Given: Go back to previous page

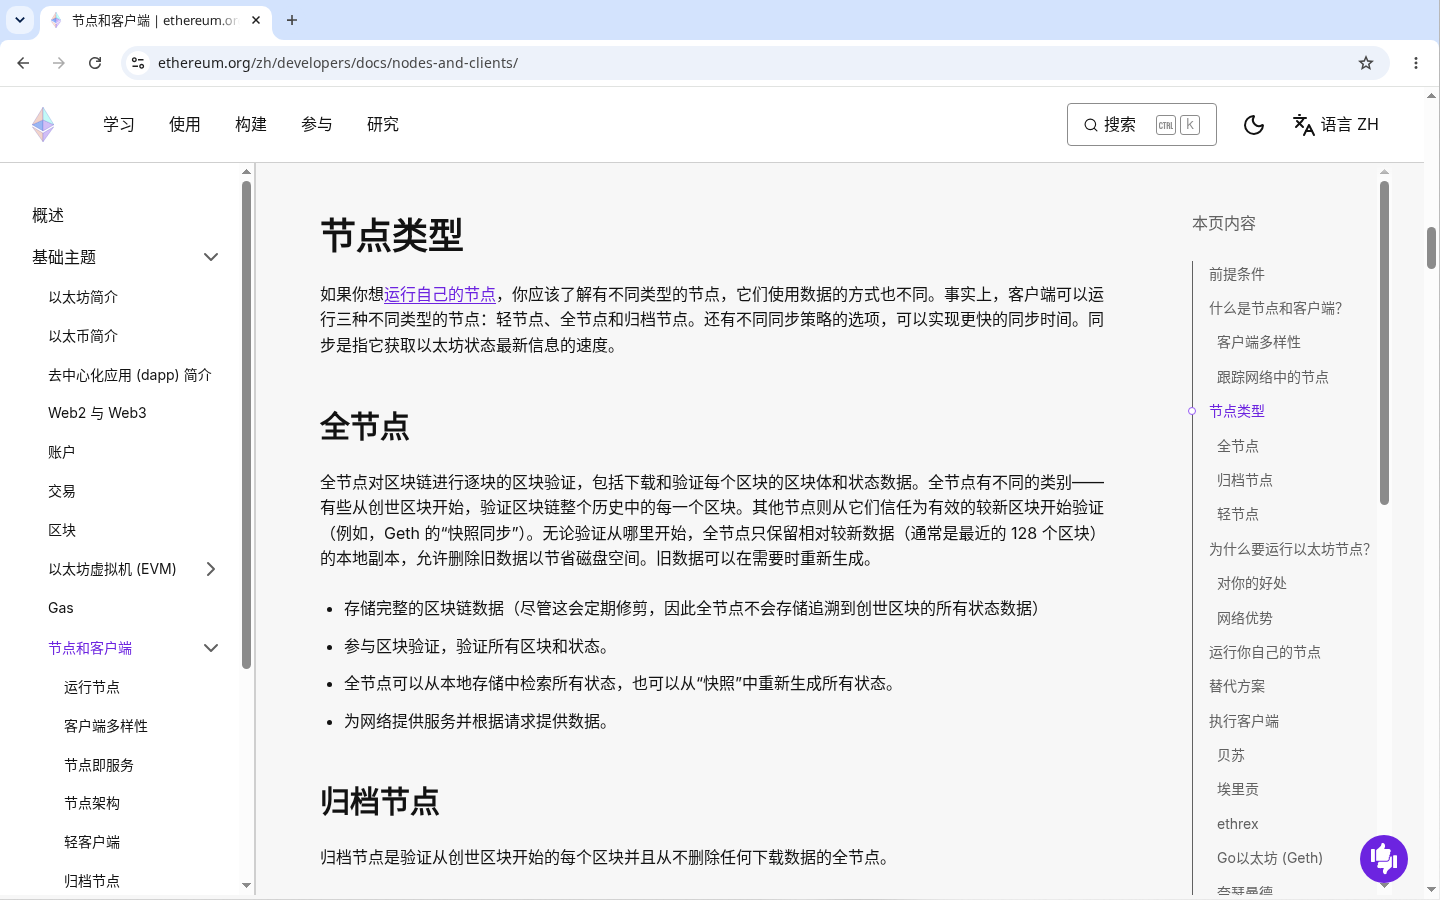Looking at the screenshot, I should point(23,63).
